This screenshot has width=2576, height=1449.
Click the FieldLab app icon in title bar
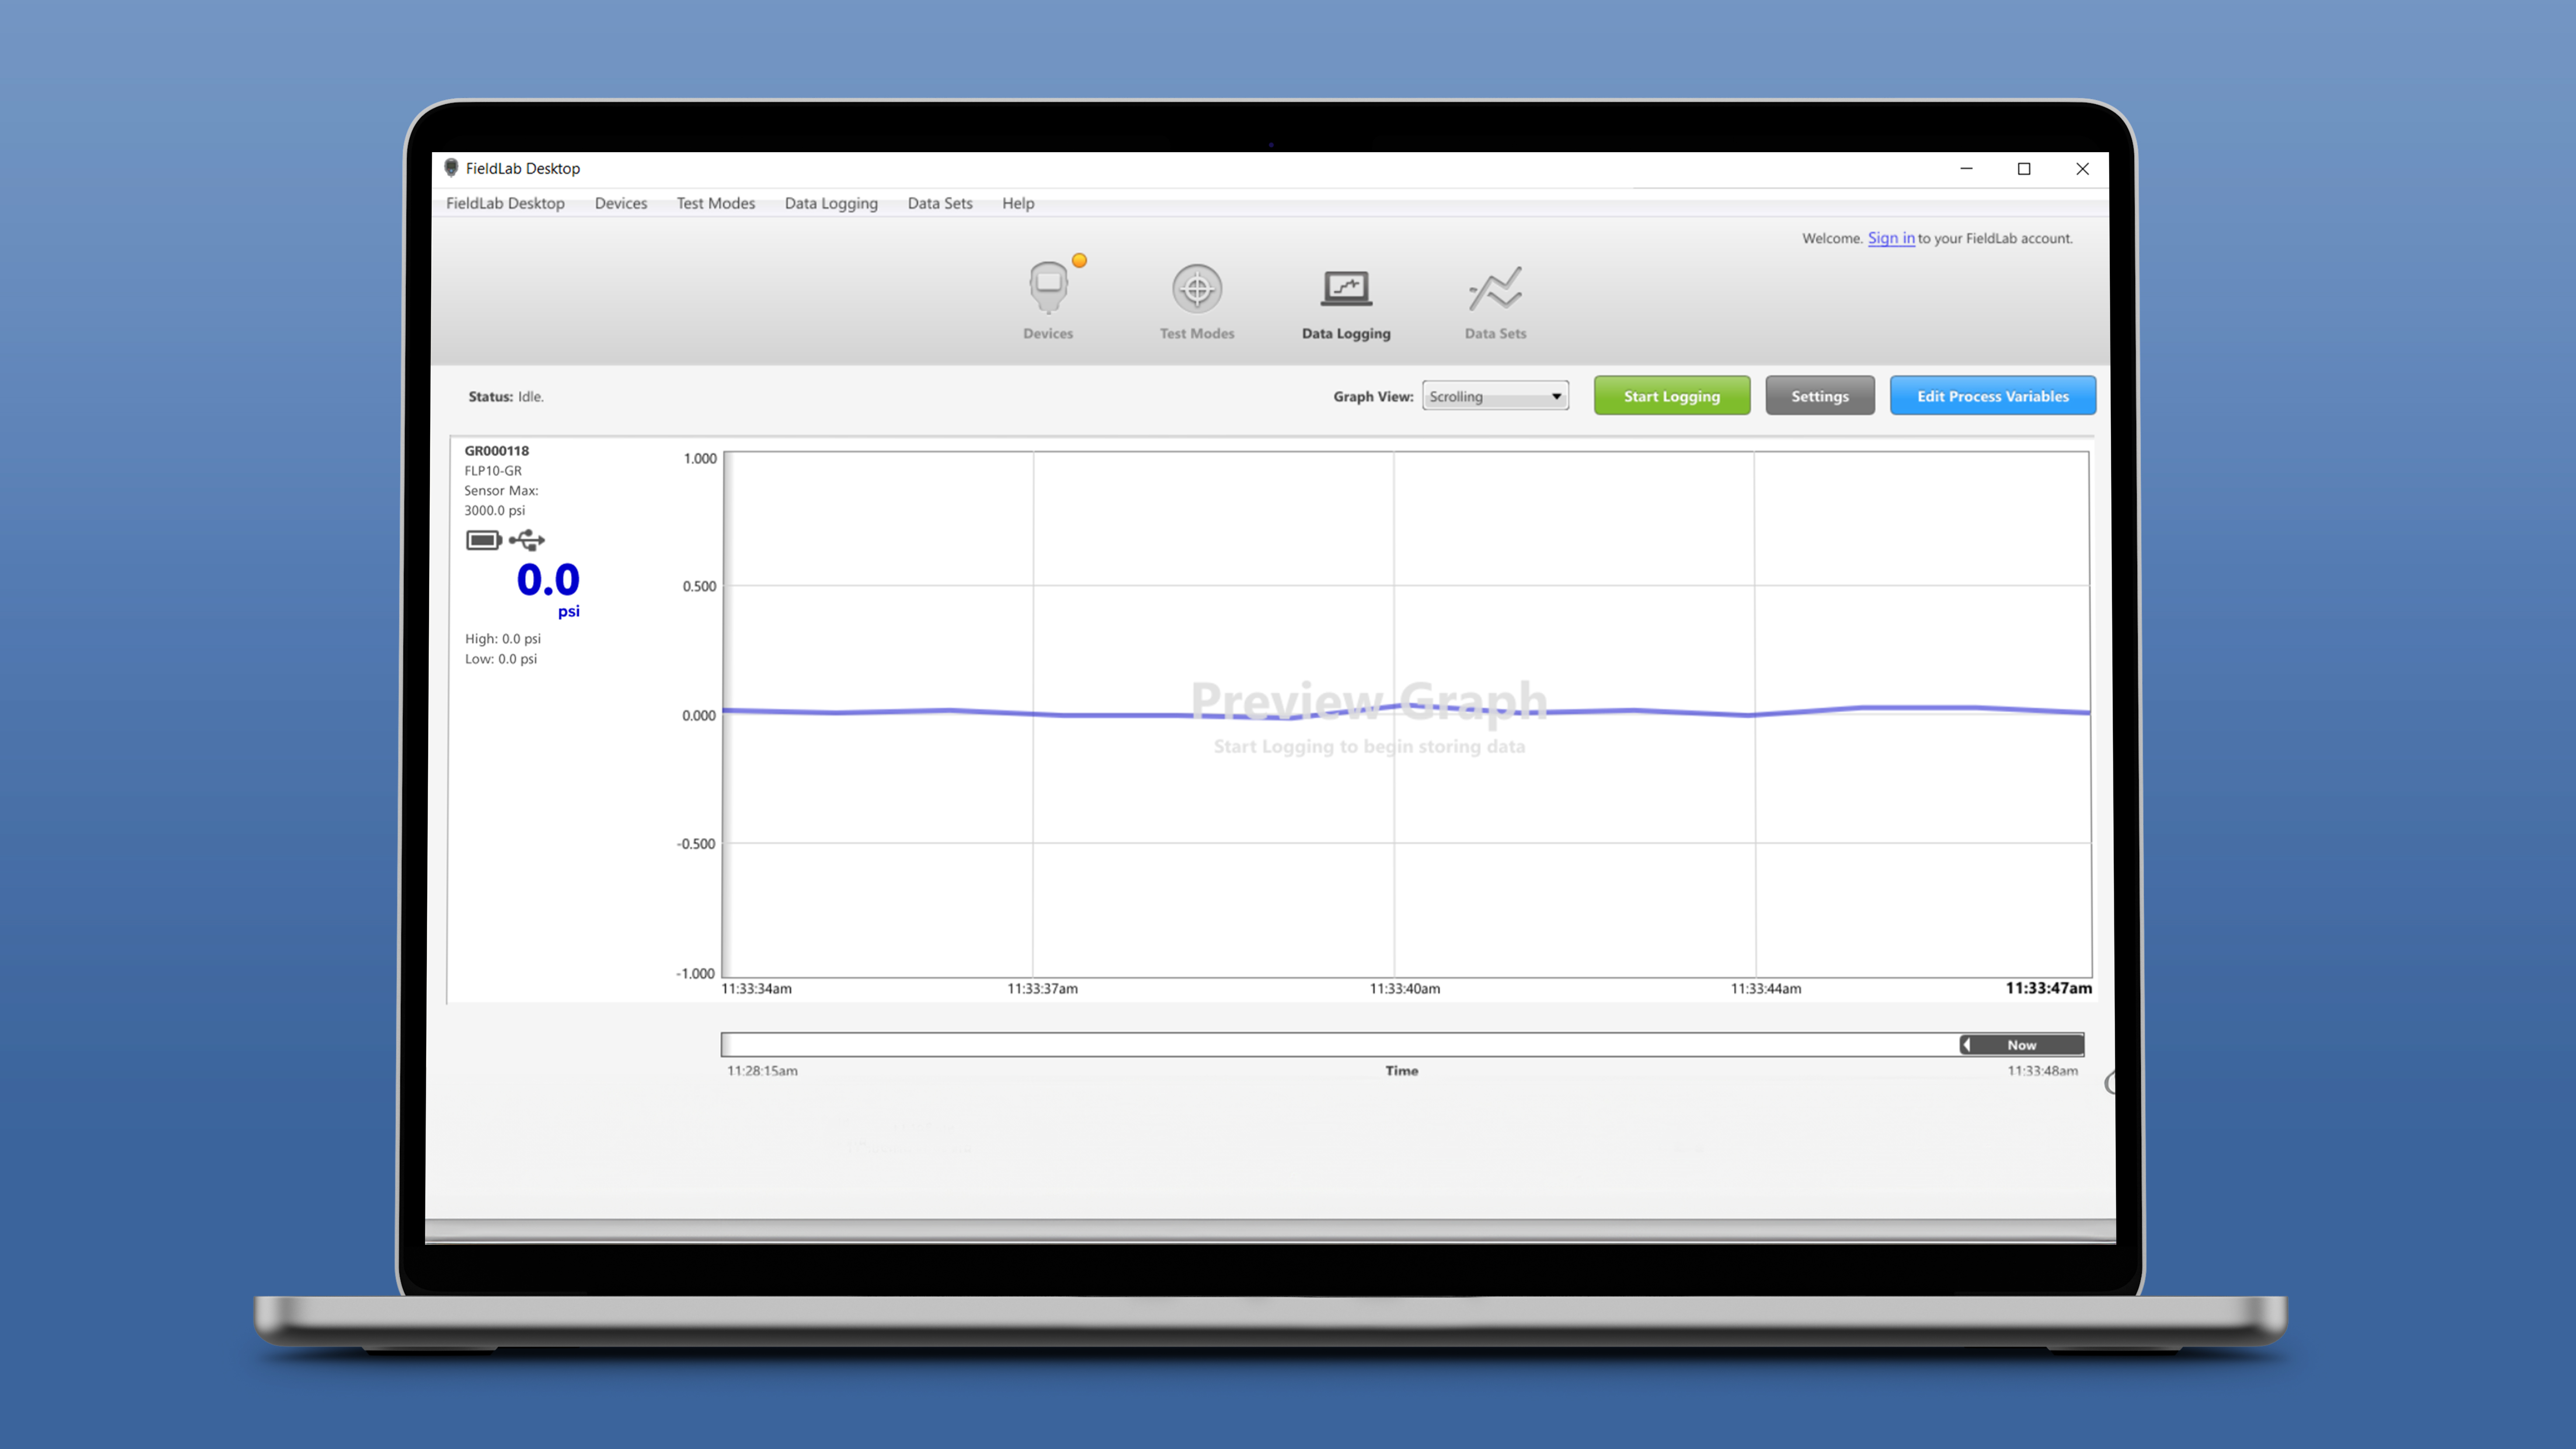pos(452,168)
